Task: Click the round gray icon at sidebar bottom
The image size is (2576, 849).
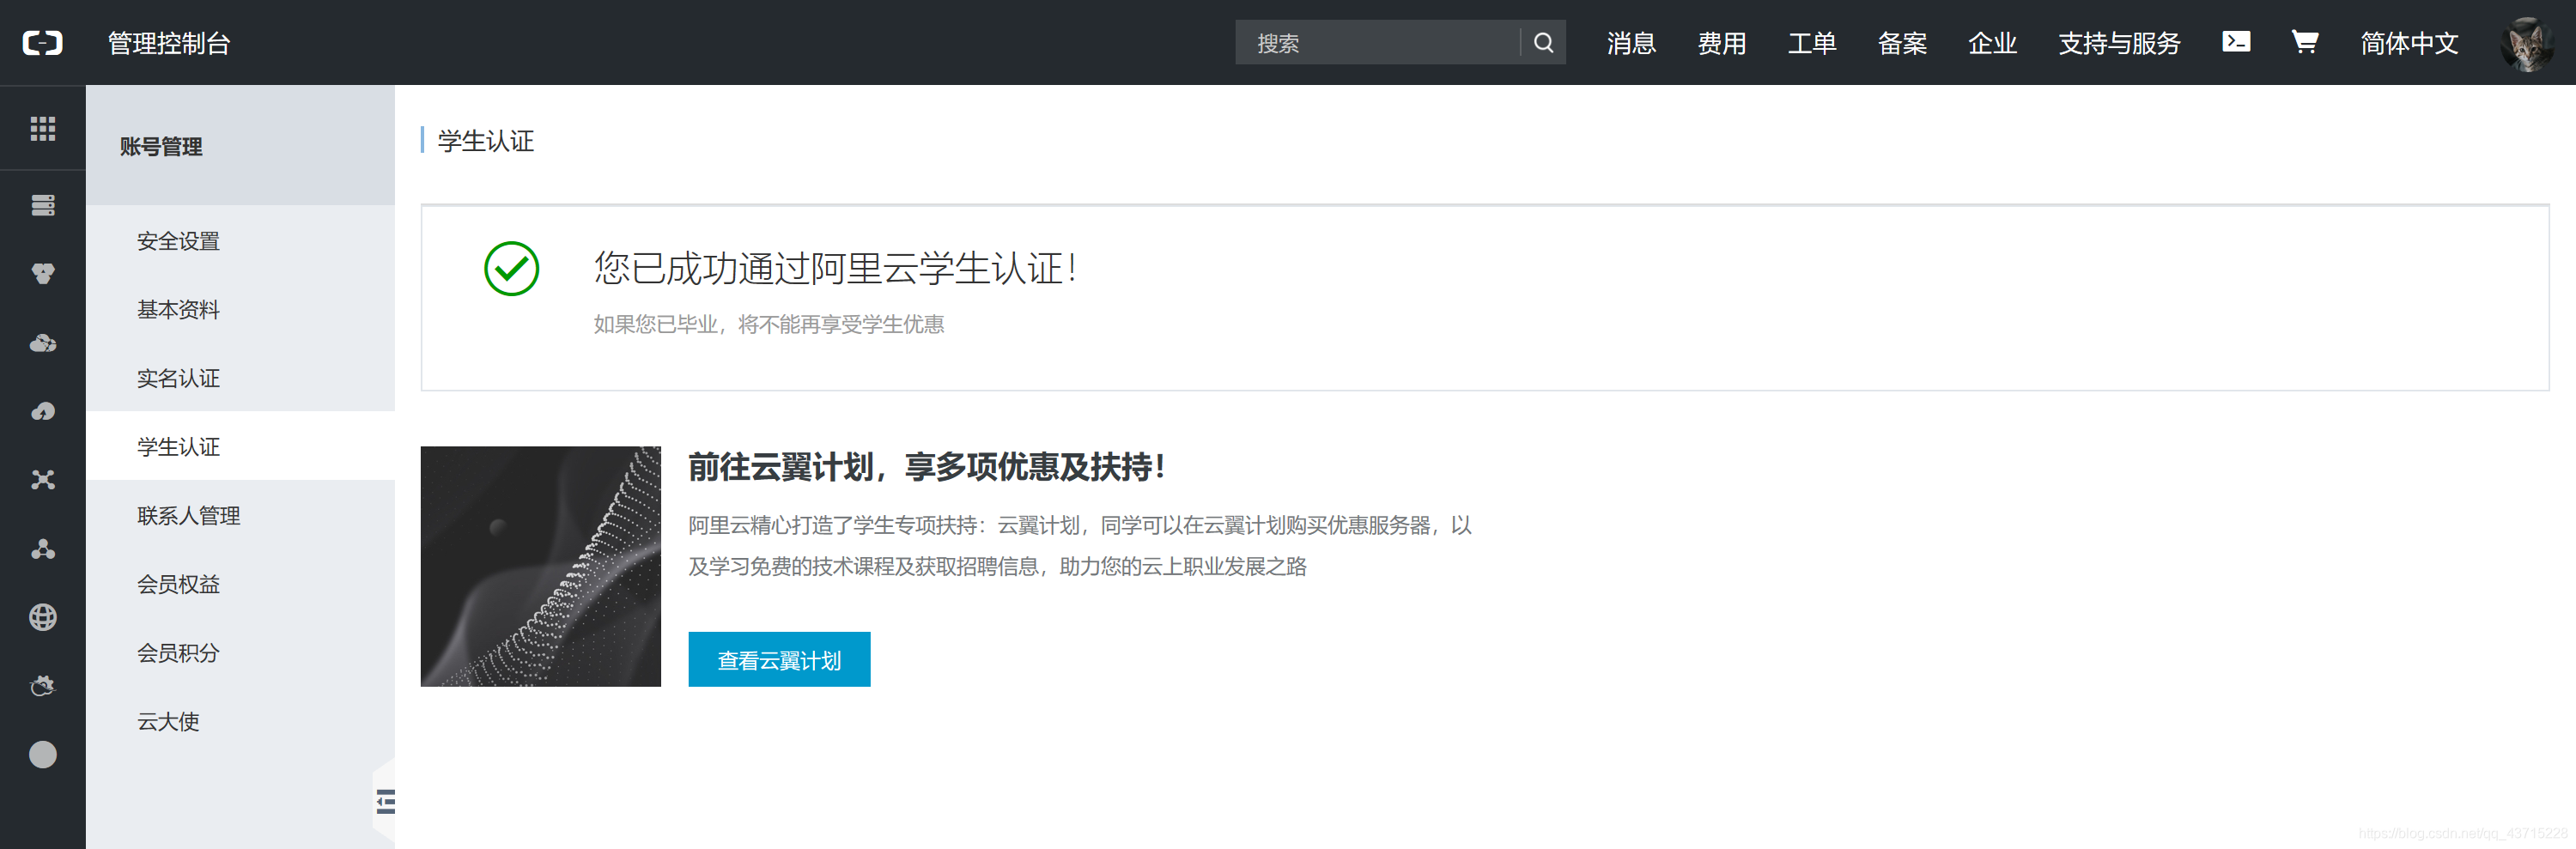Action: (43, 754)
